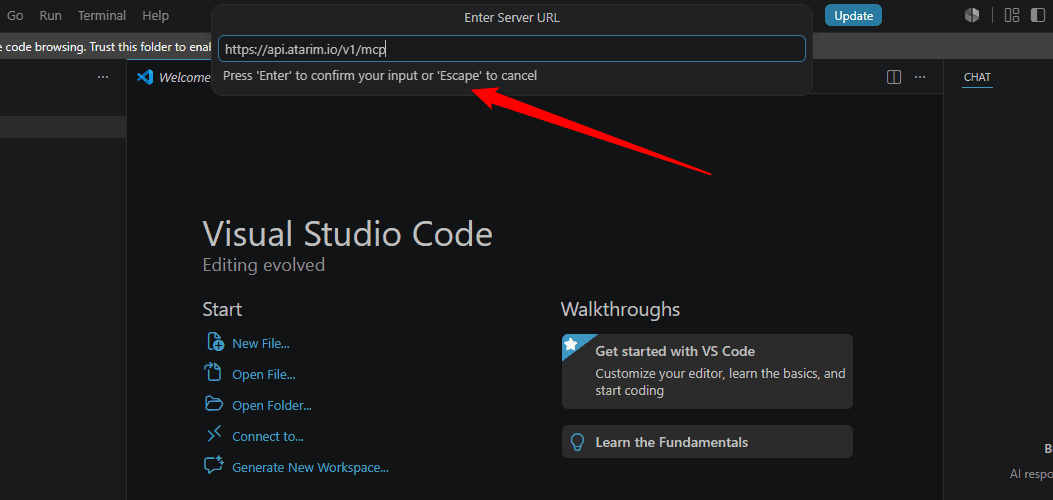Click the Connect to... link
This screenshot has width=1053, height=500.
[268, 436]
